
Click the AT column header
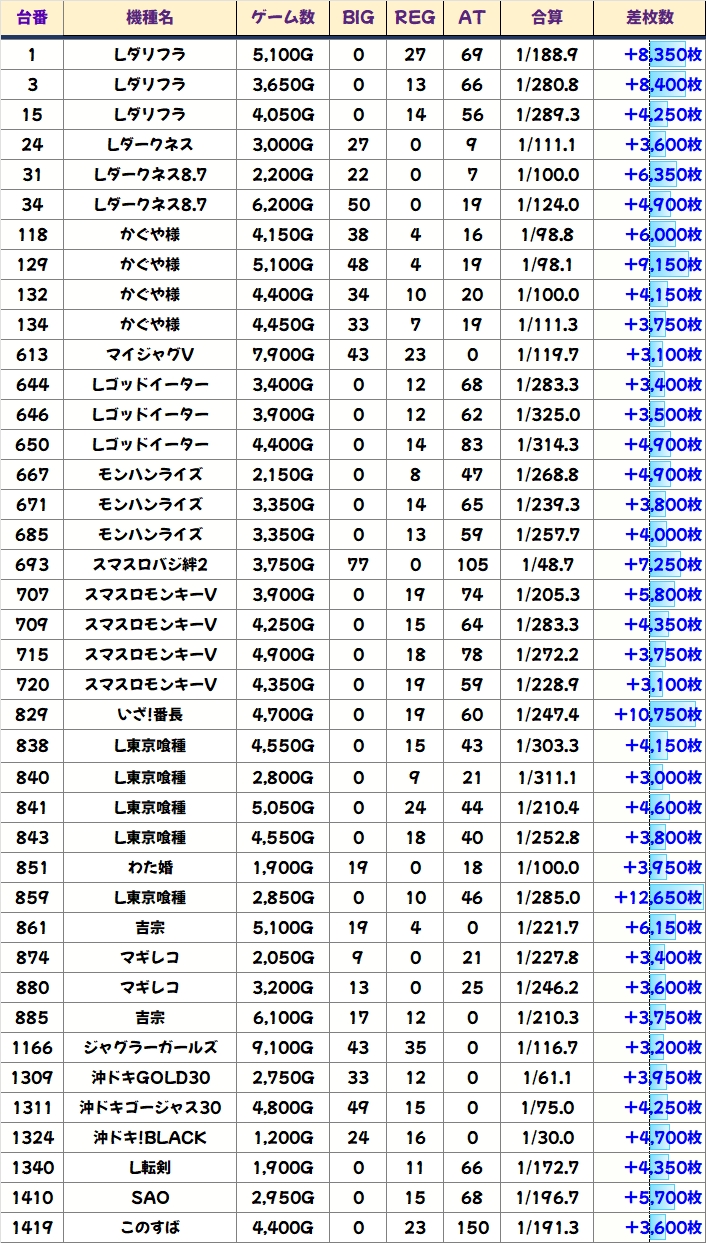click(x=472, y=18)
